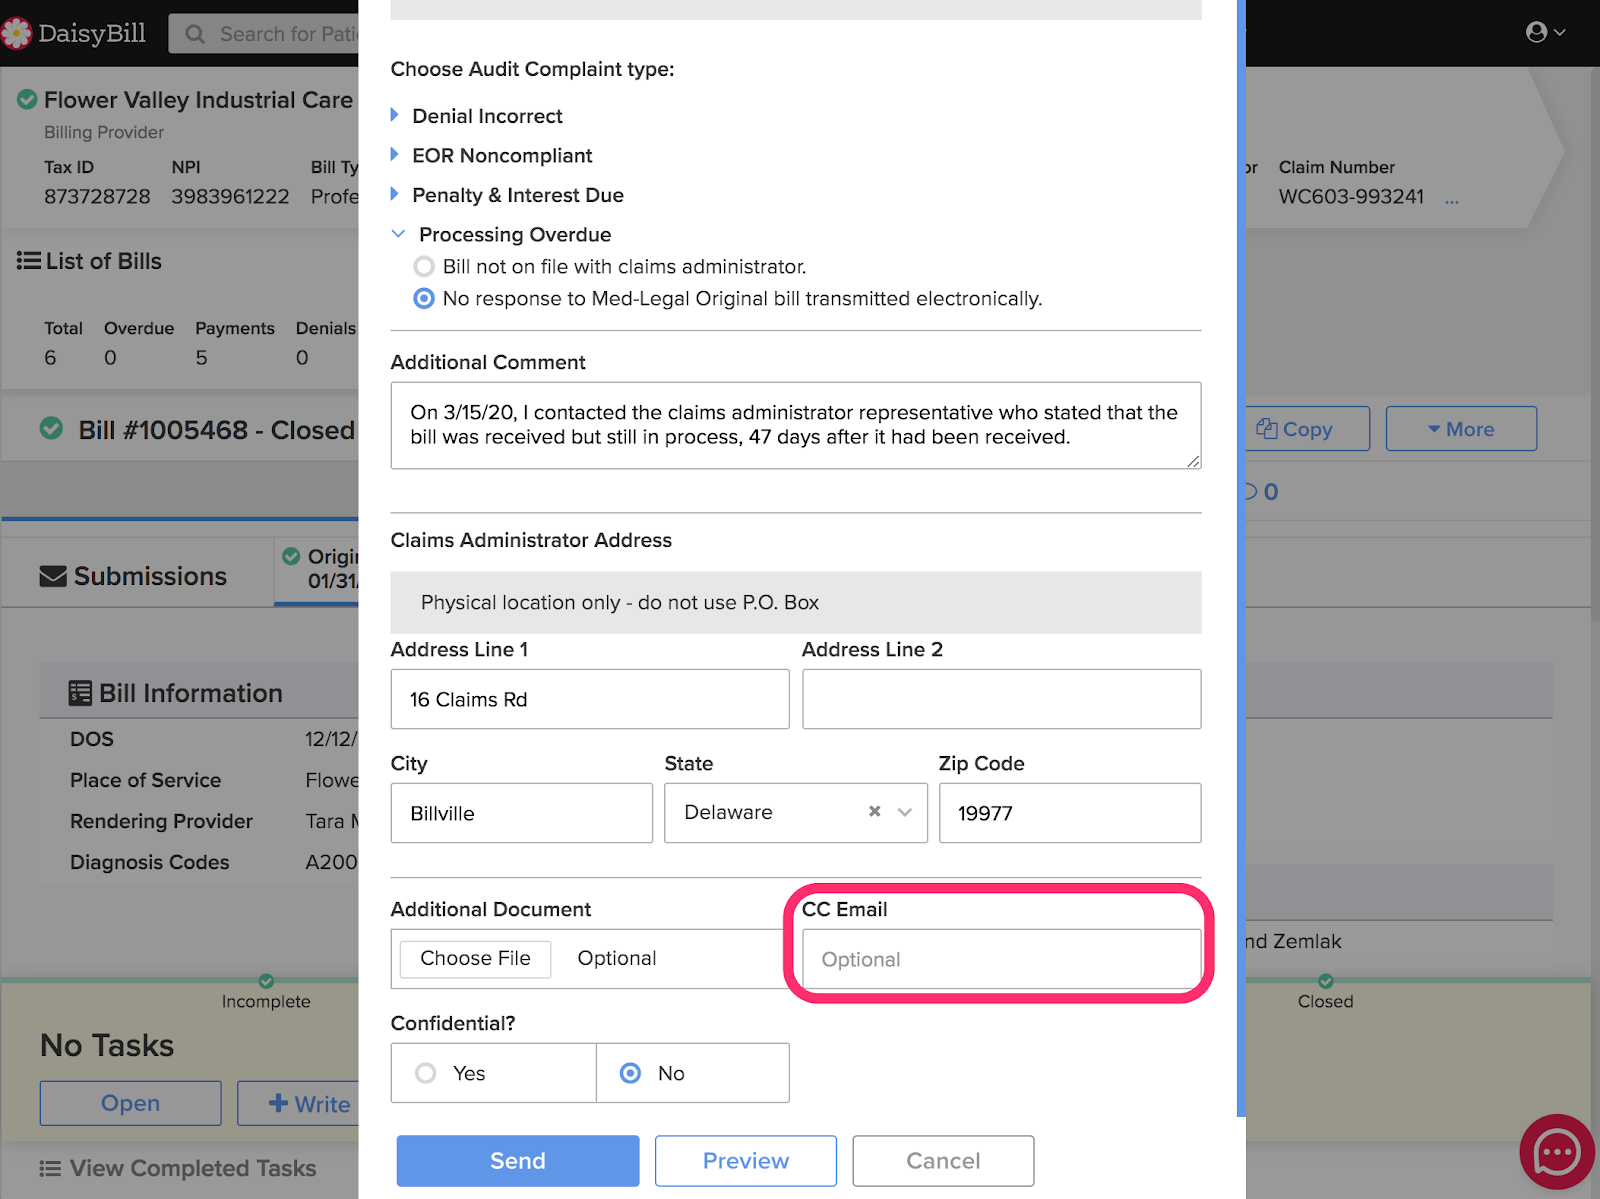
Task: Click the Bill Information form icon
Action: (x=80, y=693)
